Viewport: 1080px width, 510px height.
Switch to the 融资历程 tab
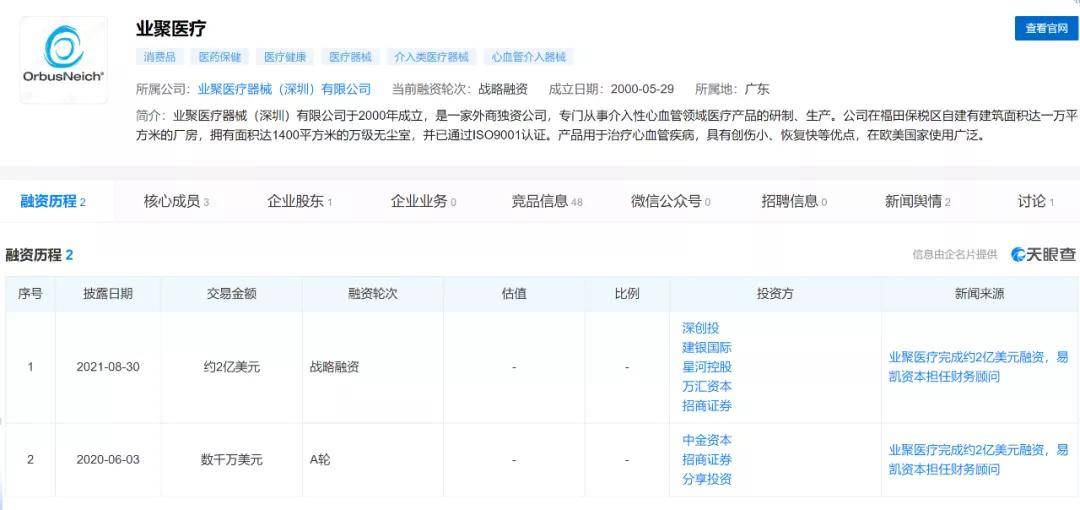click(53, 201)
